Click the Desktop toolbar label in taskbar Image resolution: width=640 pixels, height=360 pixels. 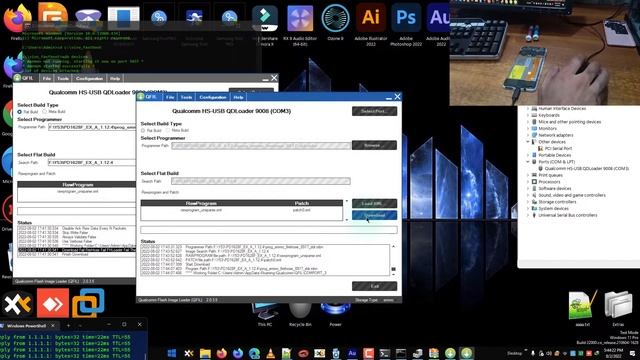coord(514,353)
